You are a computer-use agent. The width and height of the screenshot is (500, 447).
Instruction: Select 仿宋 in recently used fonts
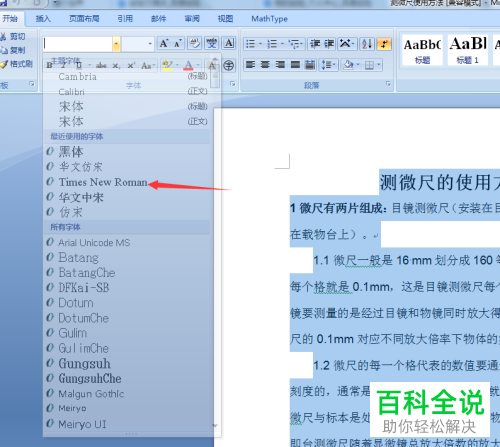pyautogui.click(x=127, y=212)
